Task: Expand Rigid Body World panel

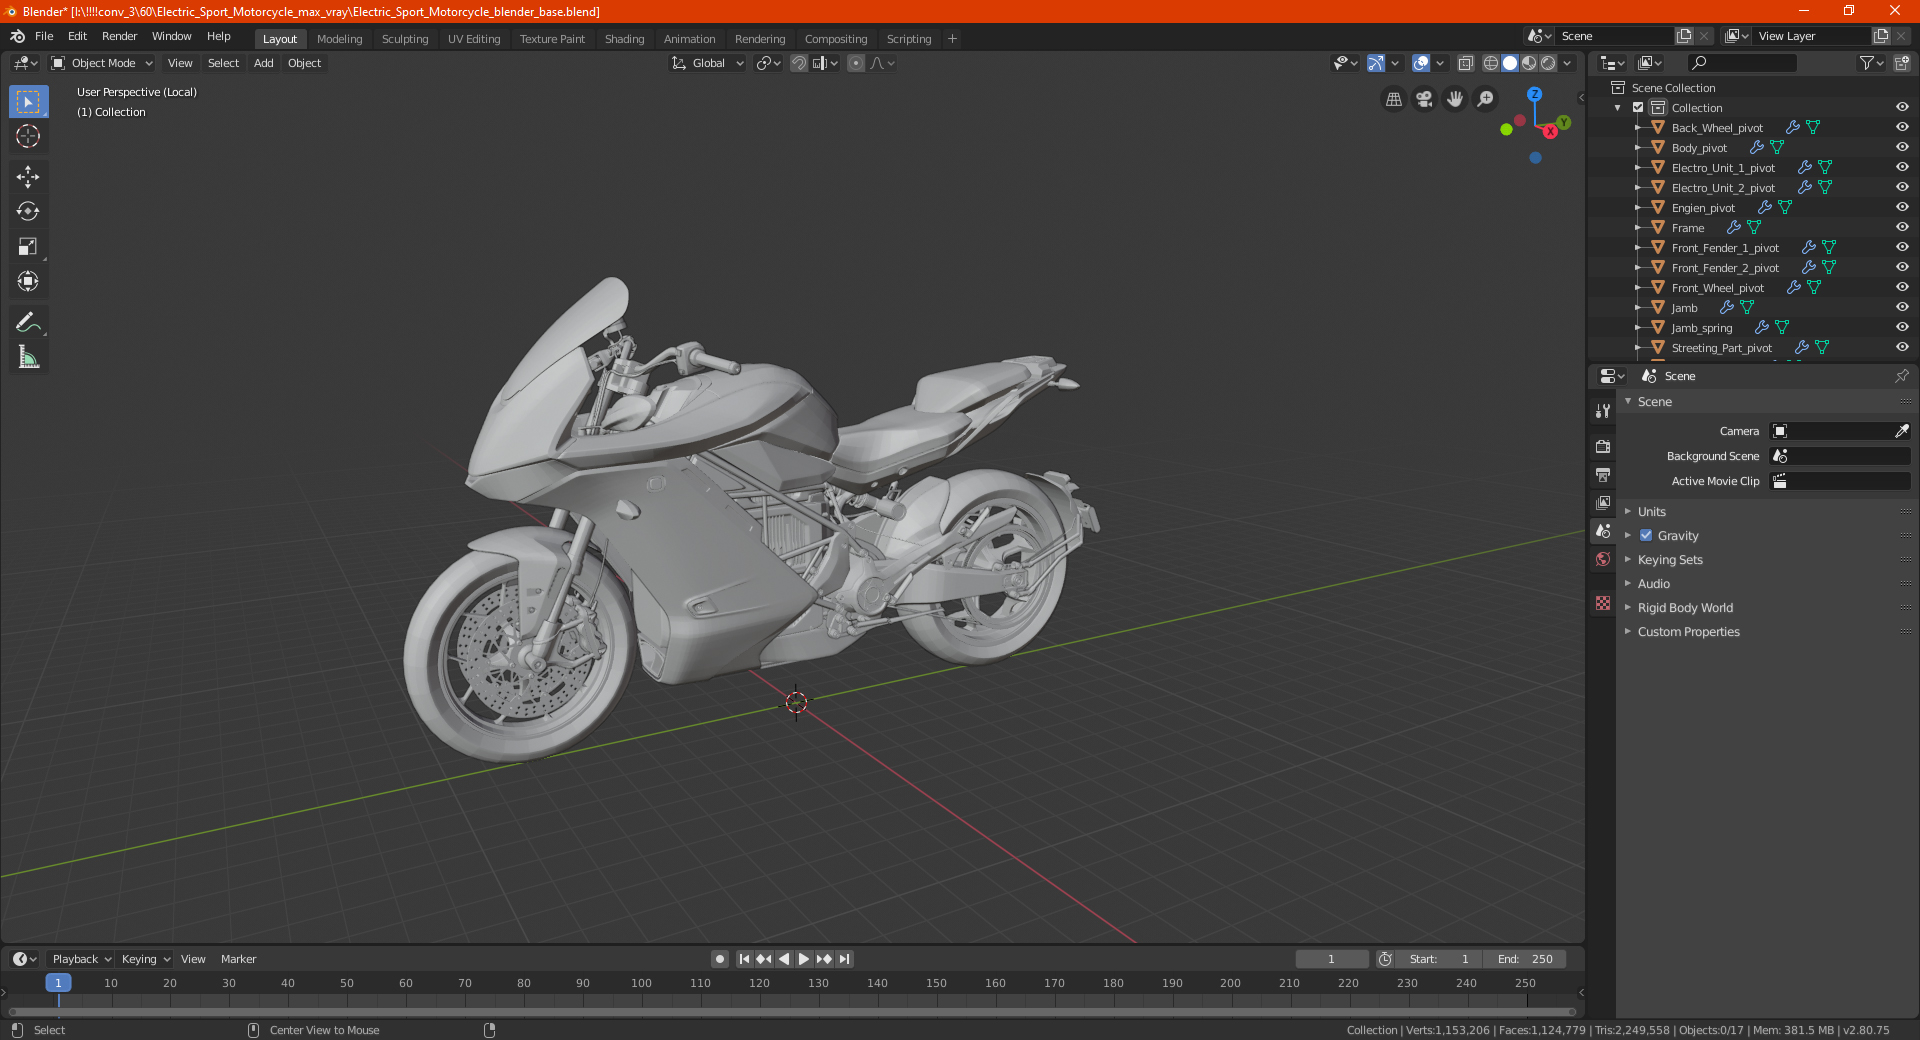Action: tap(1684, 608)
